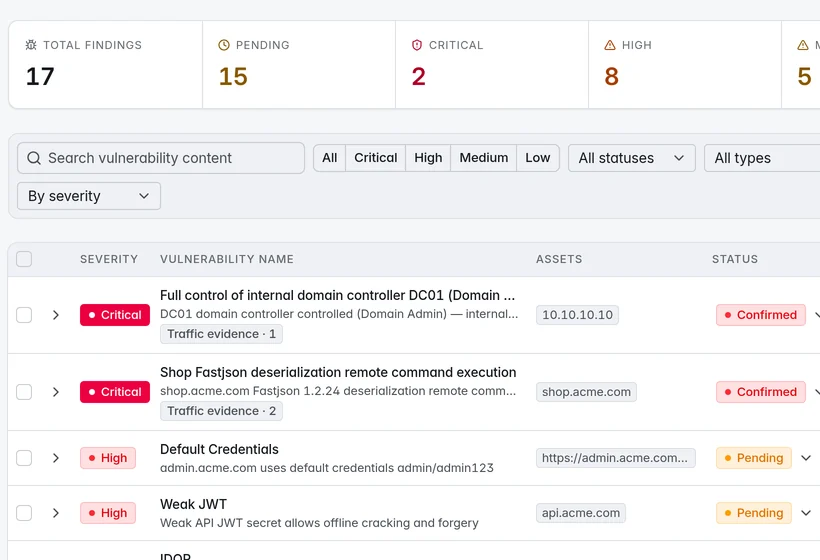Click the High count 8
820x560 pixels.
(x=611, y=76)
